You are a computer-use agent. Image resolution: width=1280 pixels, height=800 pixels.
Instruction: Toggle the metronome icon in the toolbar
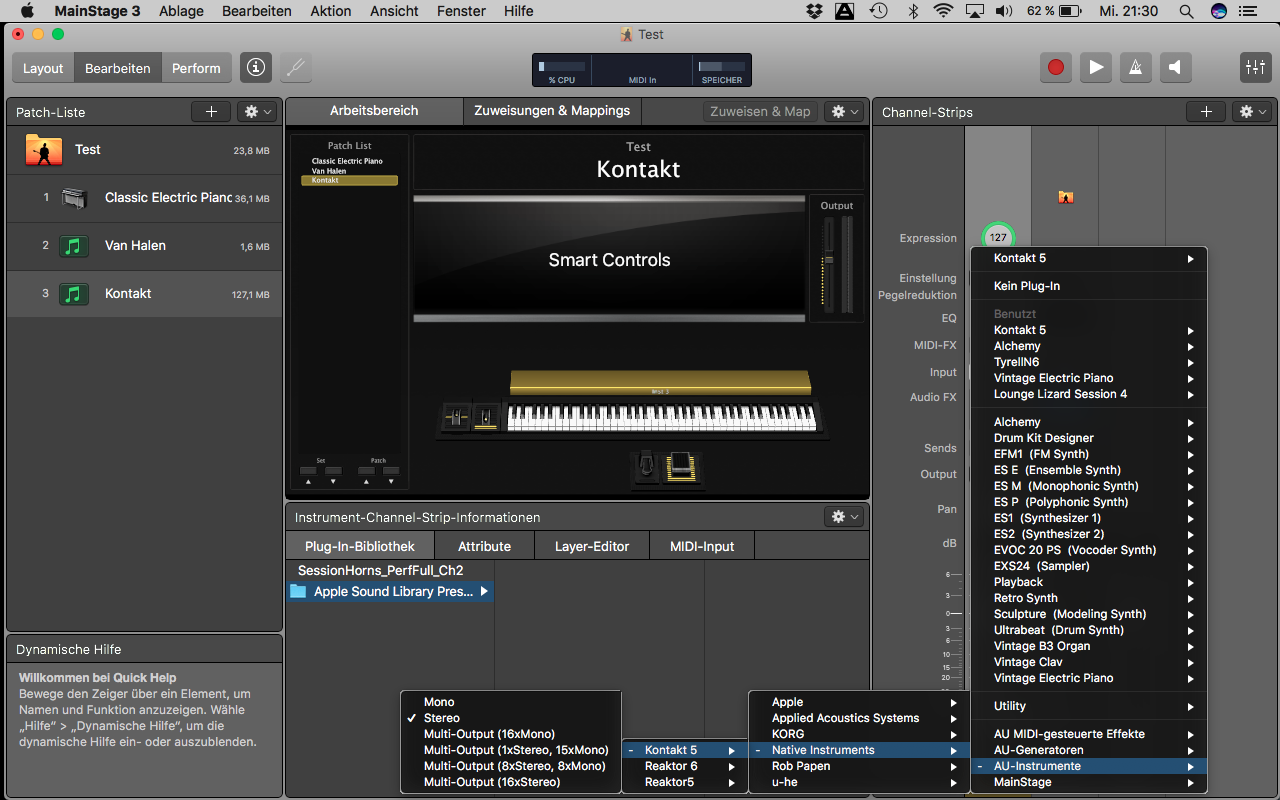pos(1135,68)
